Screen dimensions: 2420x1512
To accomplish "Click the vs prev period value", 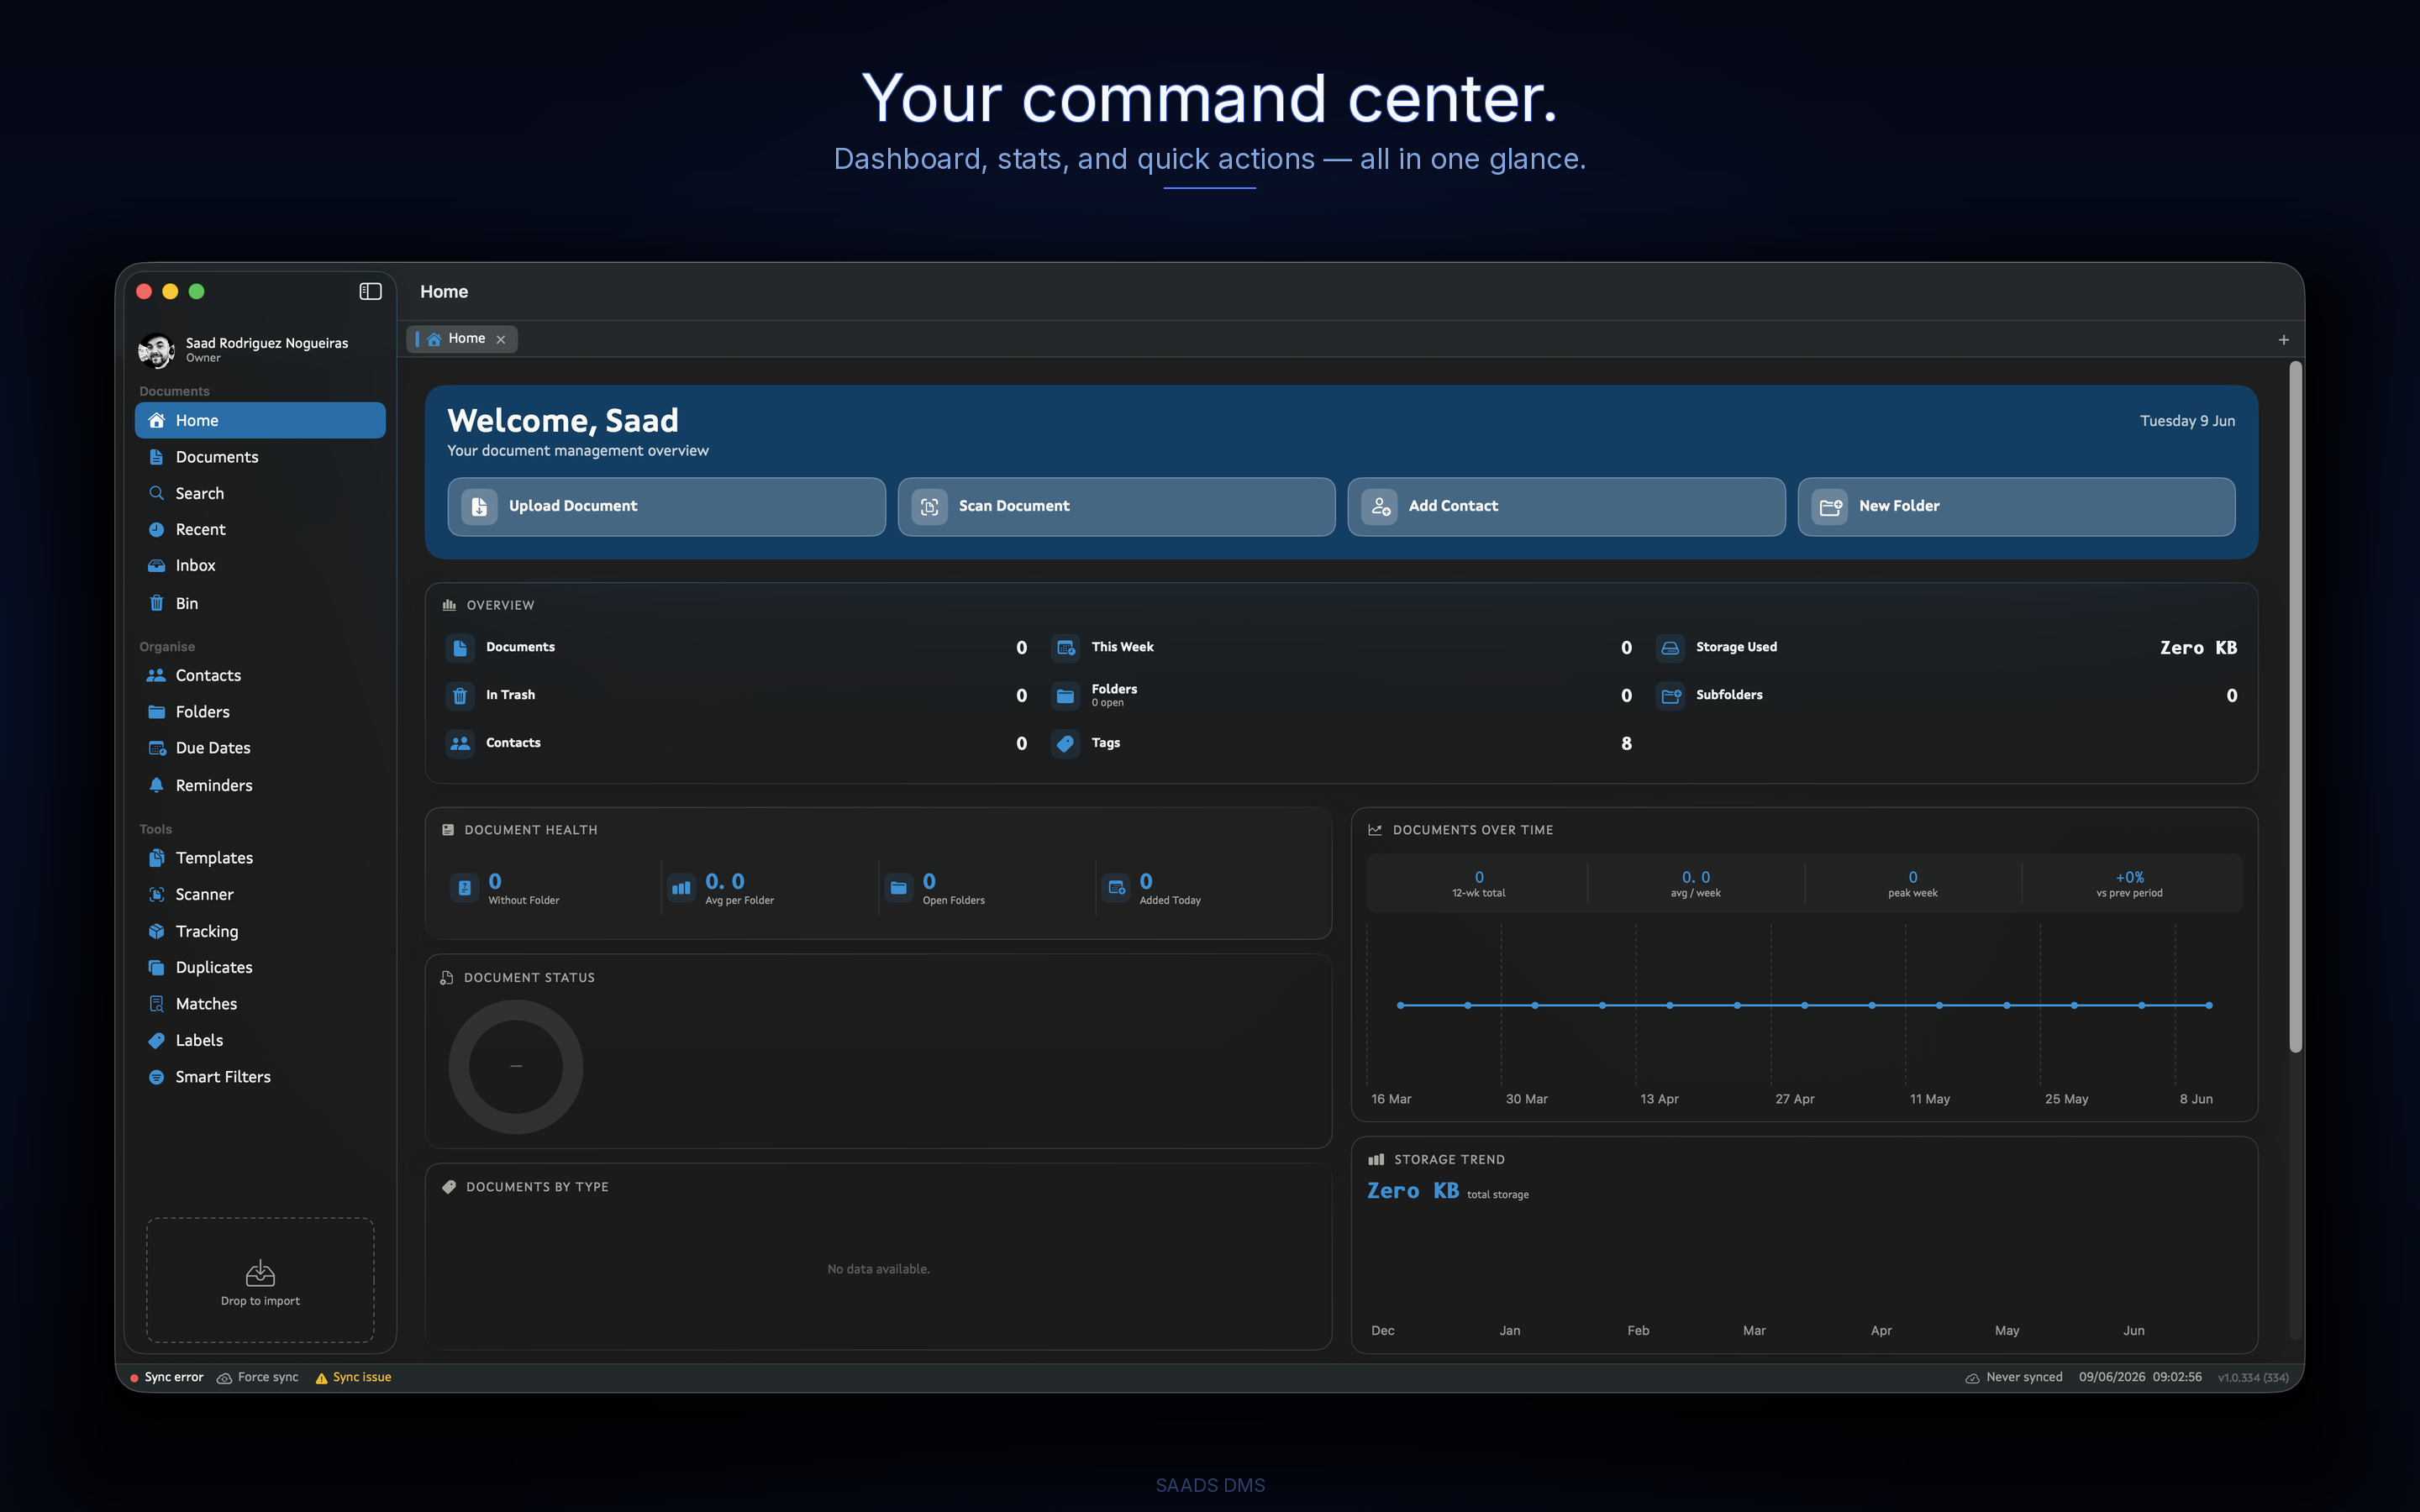I will coord(2130,877).
